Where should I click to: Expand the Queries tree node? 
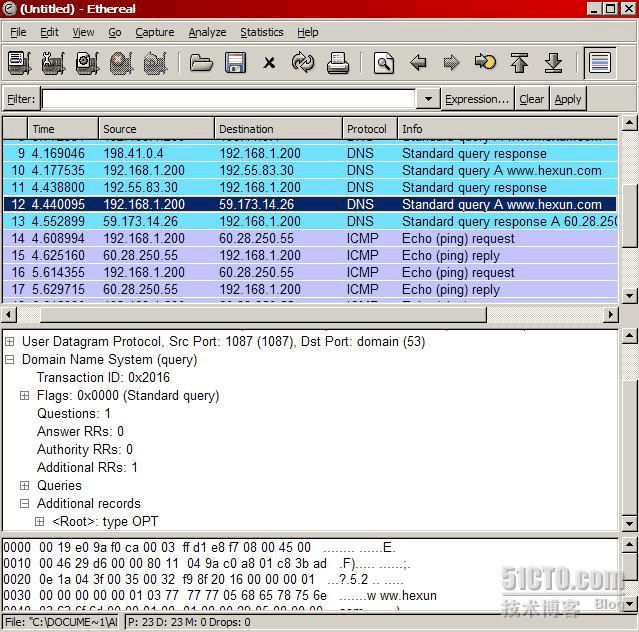(x=25, y=486)
